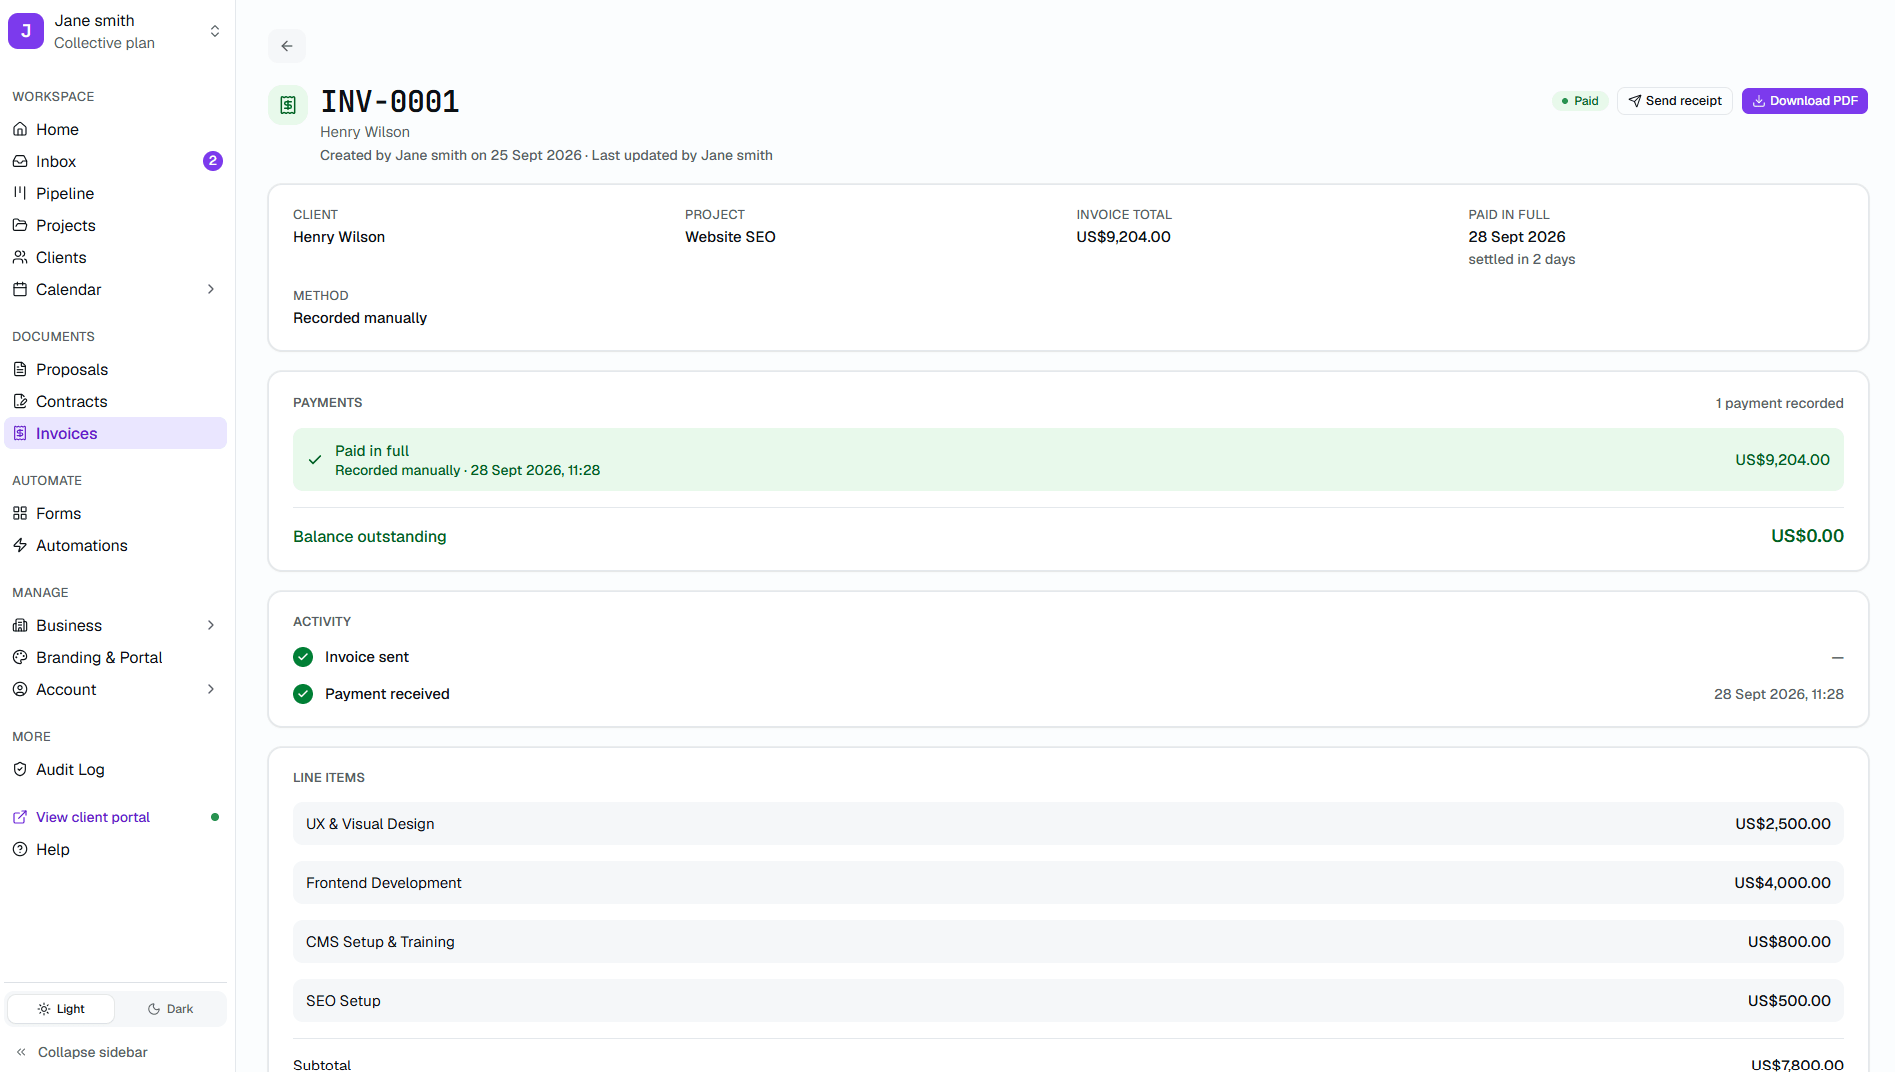Switch to Light theme
The image size is (1895, 1072).
[61, 1009]
